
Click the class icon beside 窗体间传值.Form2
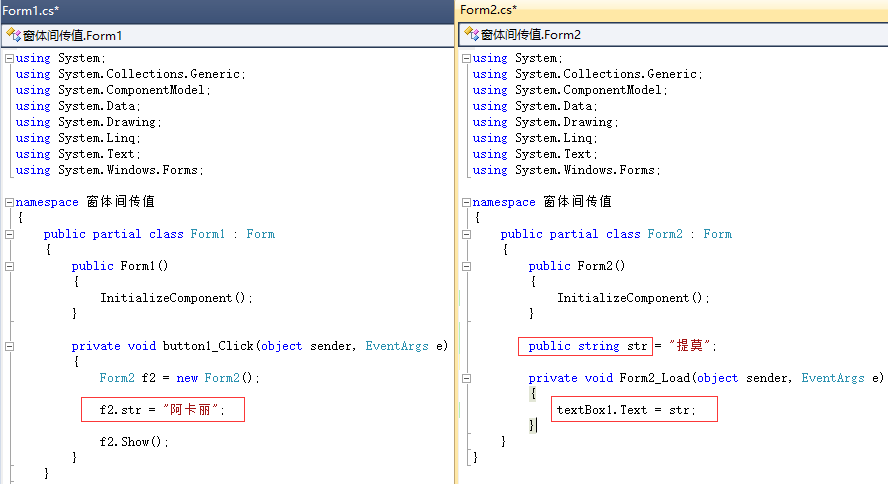[x=471, y=34]
